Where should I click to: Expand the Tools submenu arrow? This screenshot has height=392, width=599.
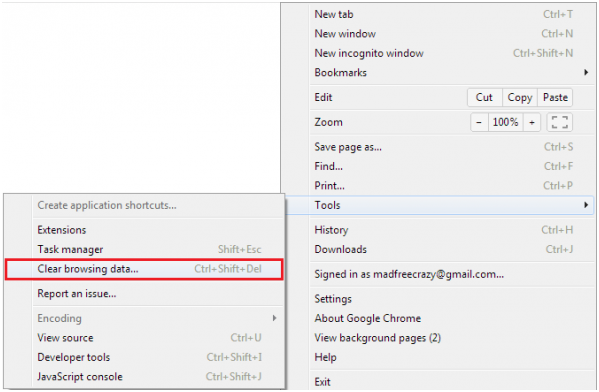586,205
